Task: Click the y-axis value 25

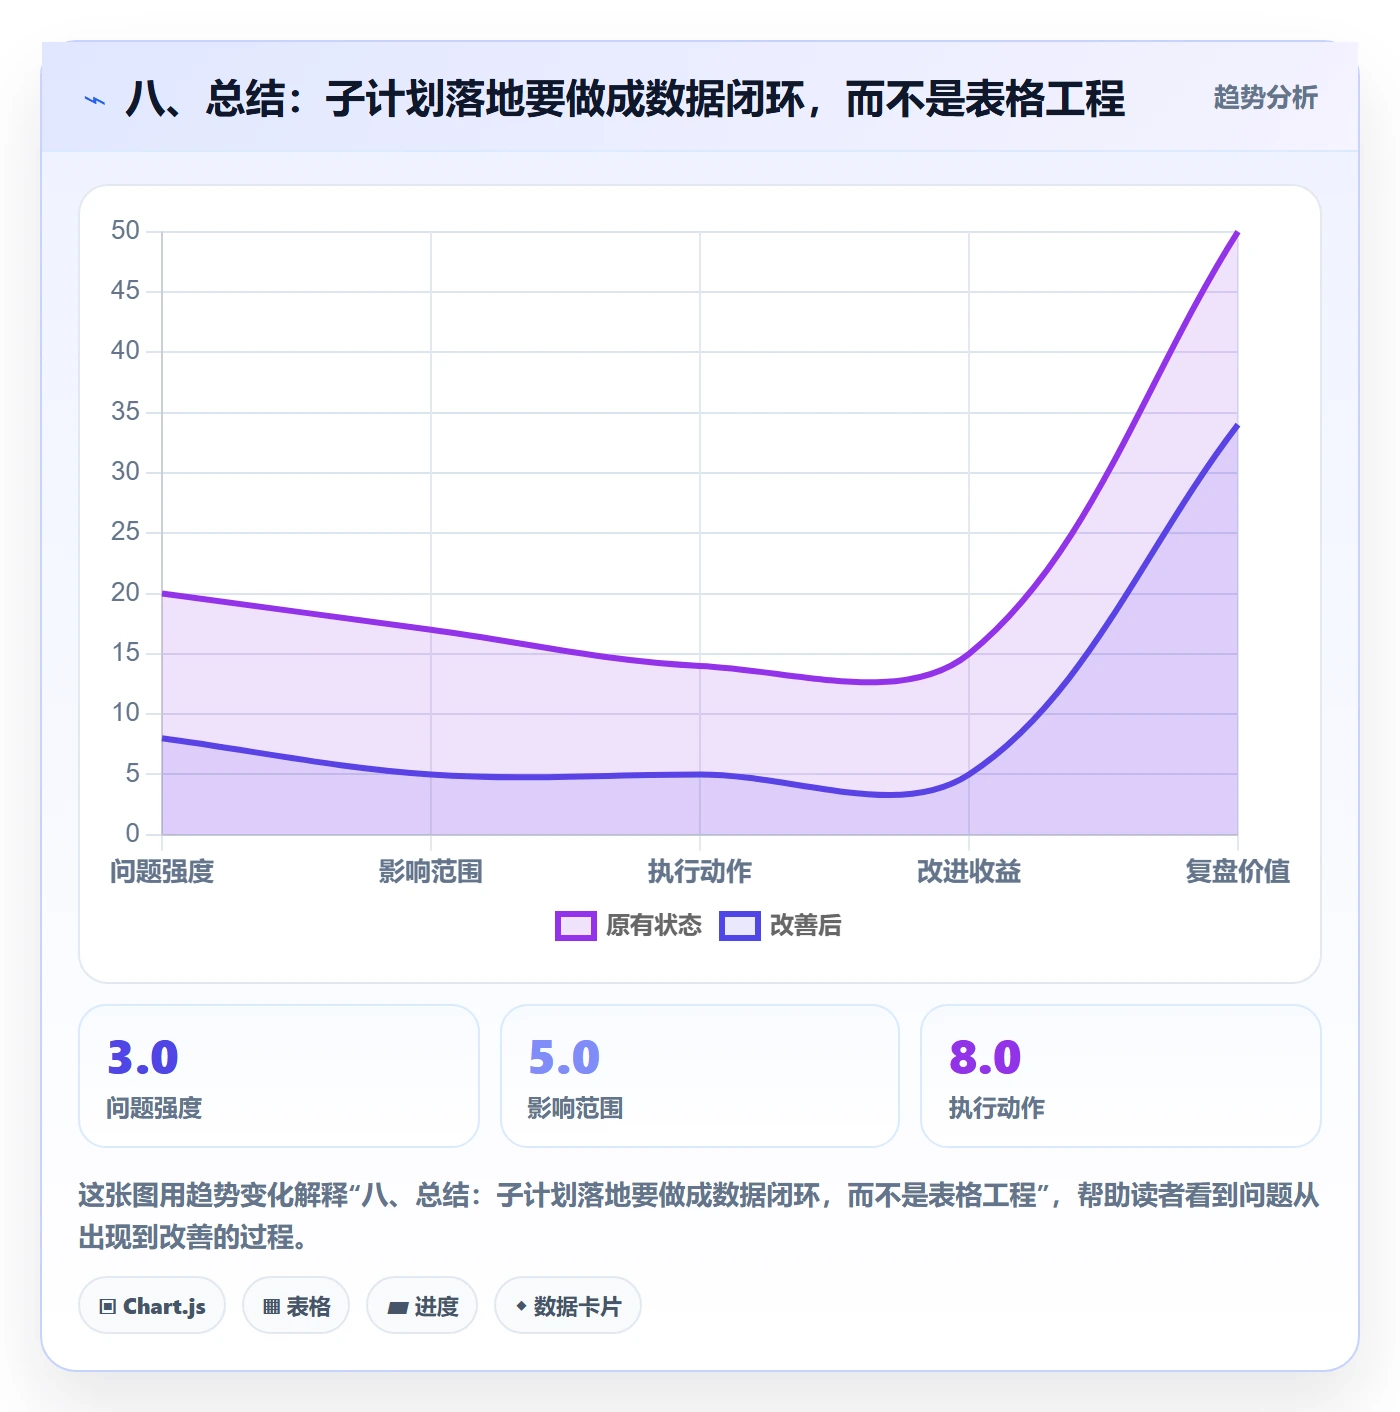Action: [x=125, y=532]
